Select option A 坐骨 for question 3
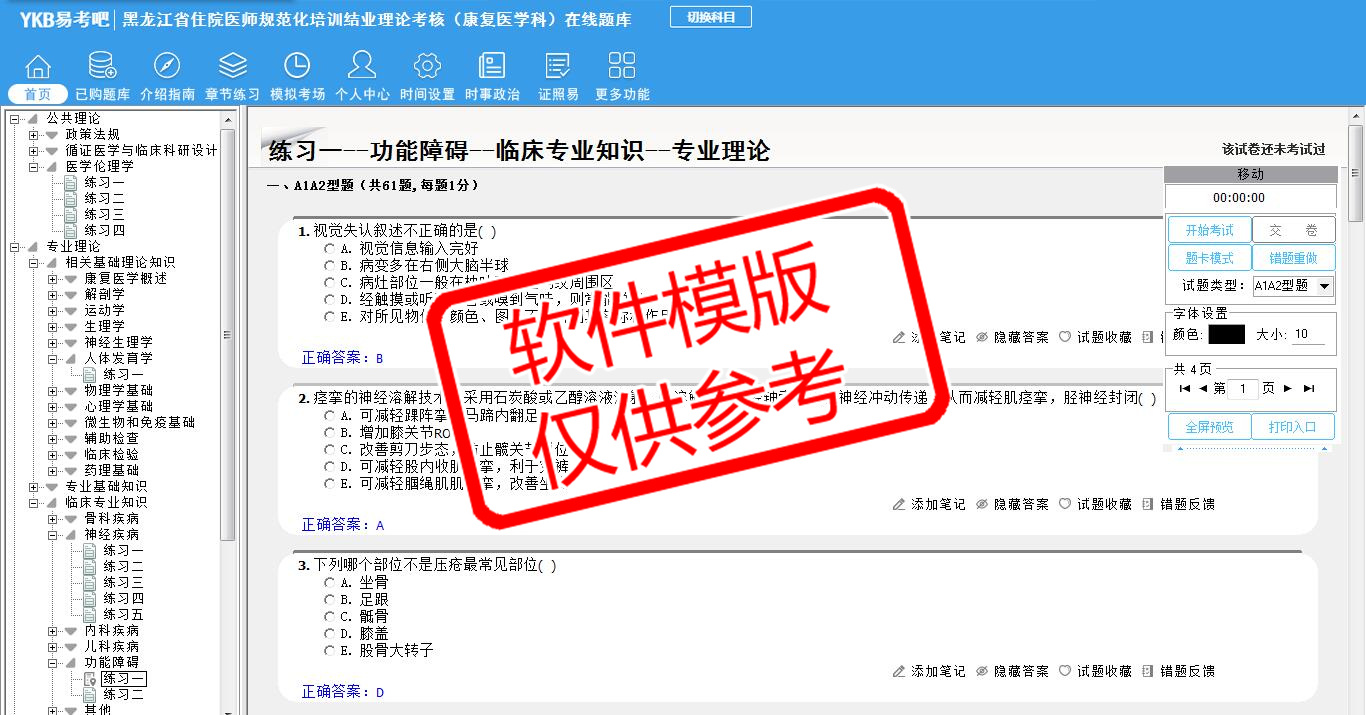The height and width of the screenshot is (715, 1366). point(330,583)
